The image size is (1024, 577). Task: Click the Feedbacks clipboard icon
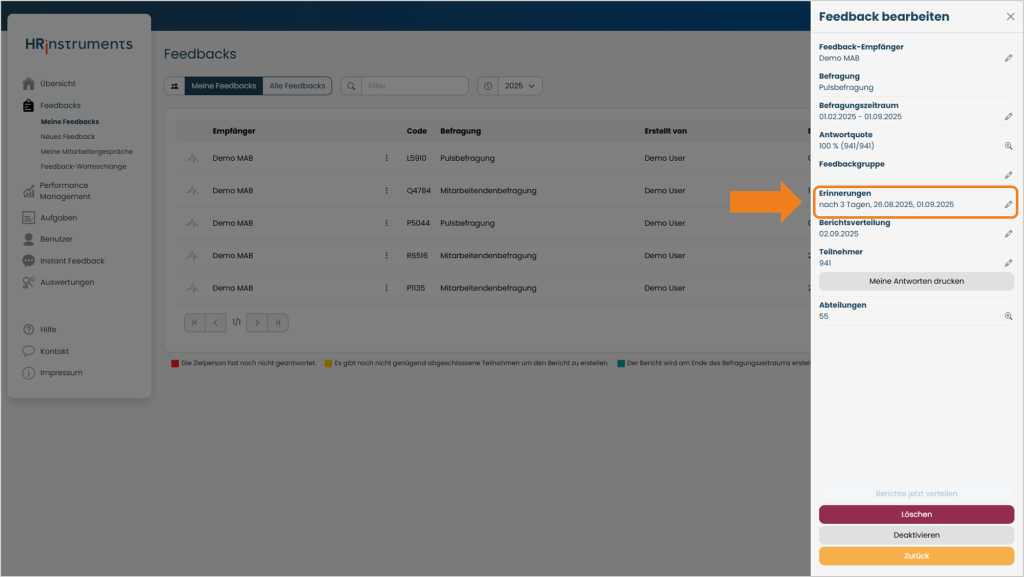pos(28,105)
